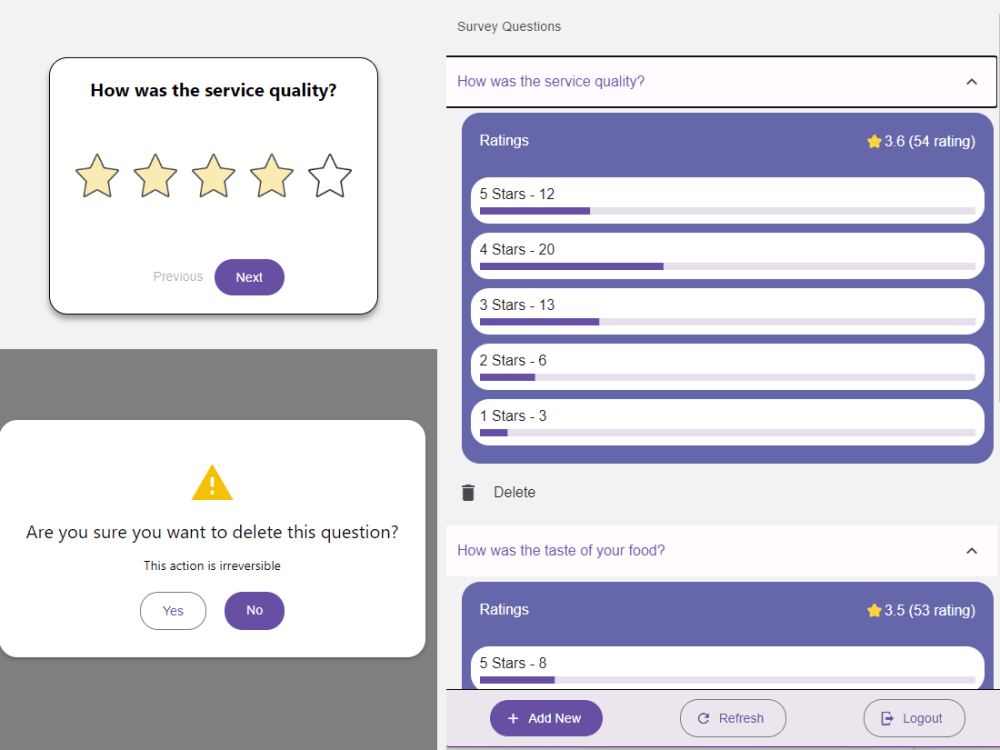Confirm deletion by clicking Yes
Viewport: 1000px width, 750px height.
(x=173, y=611)
